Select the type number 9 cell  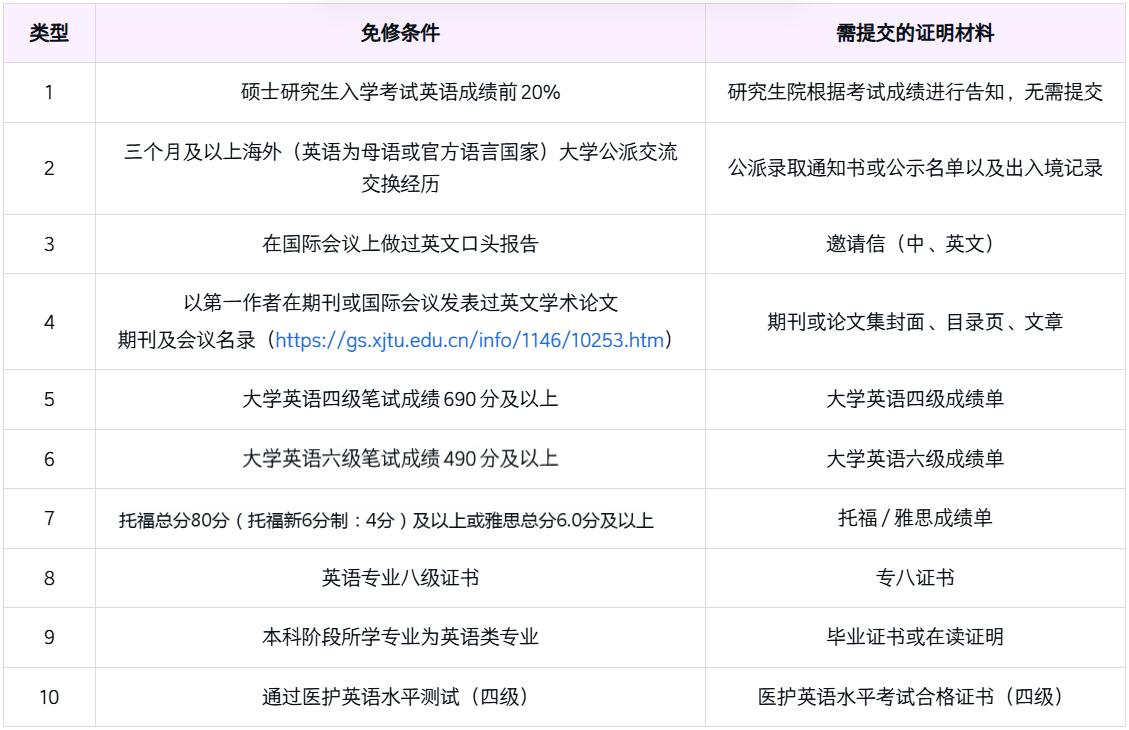click(x=49, y=637)
